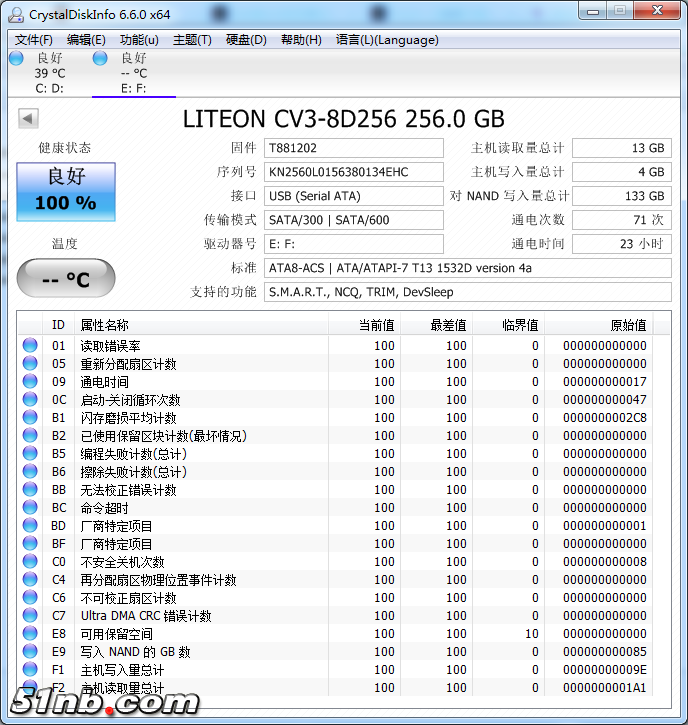Click status orb for attribute 09 通电时间
The width and height of the screenshot is (688, 725).
(30, 382)
